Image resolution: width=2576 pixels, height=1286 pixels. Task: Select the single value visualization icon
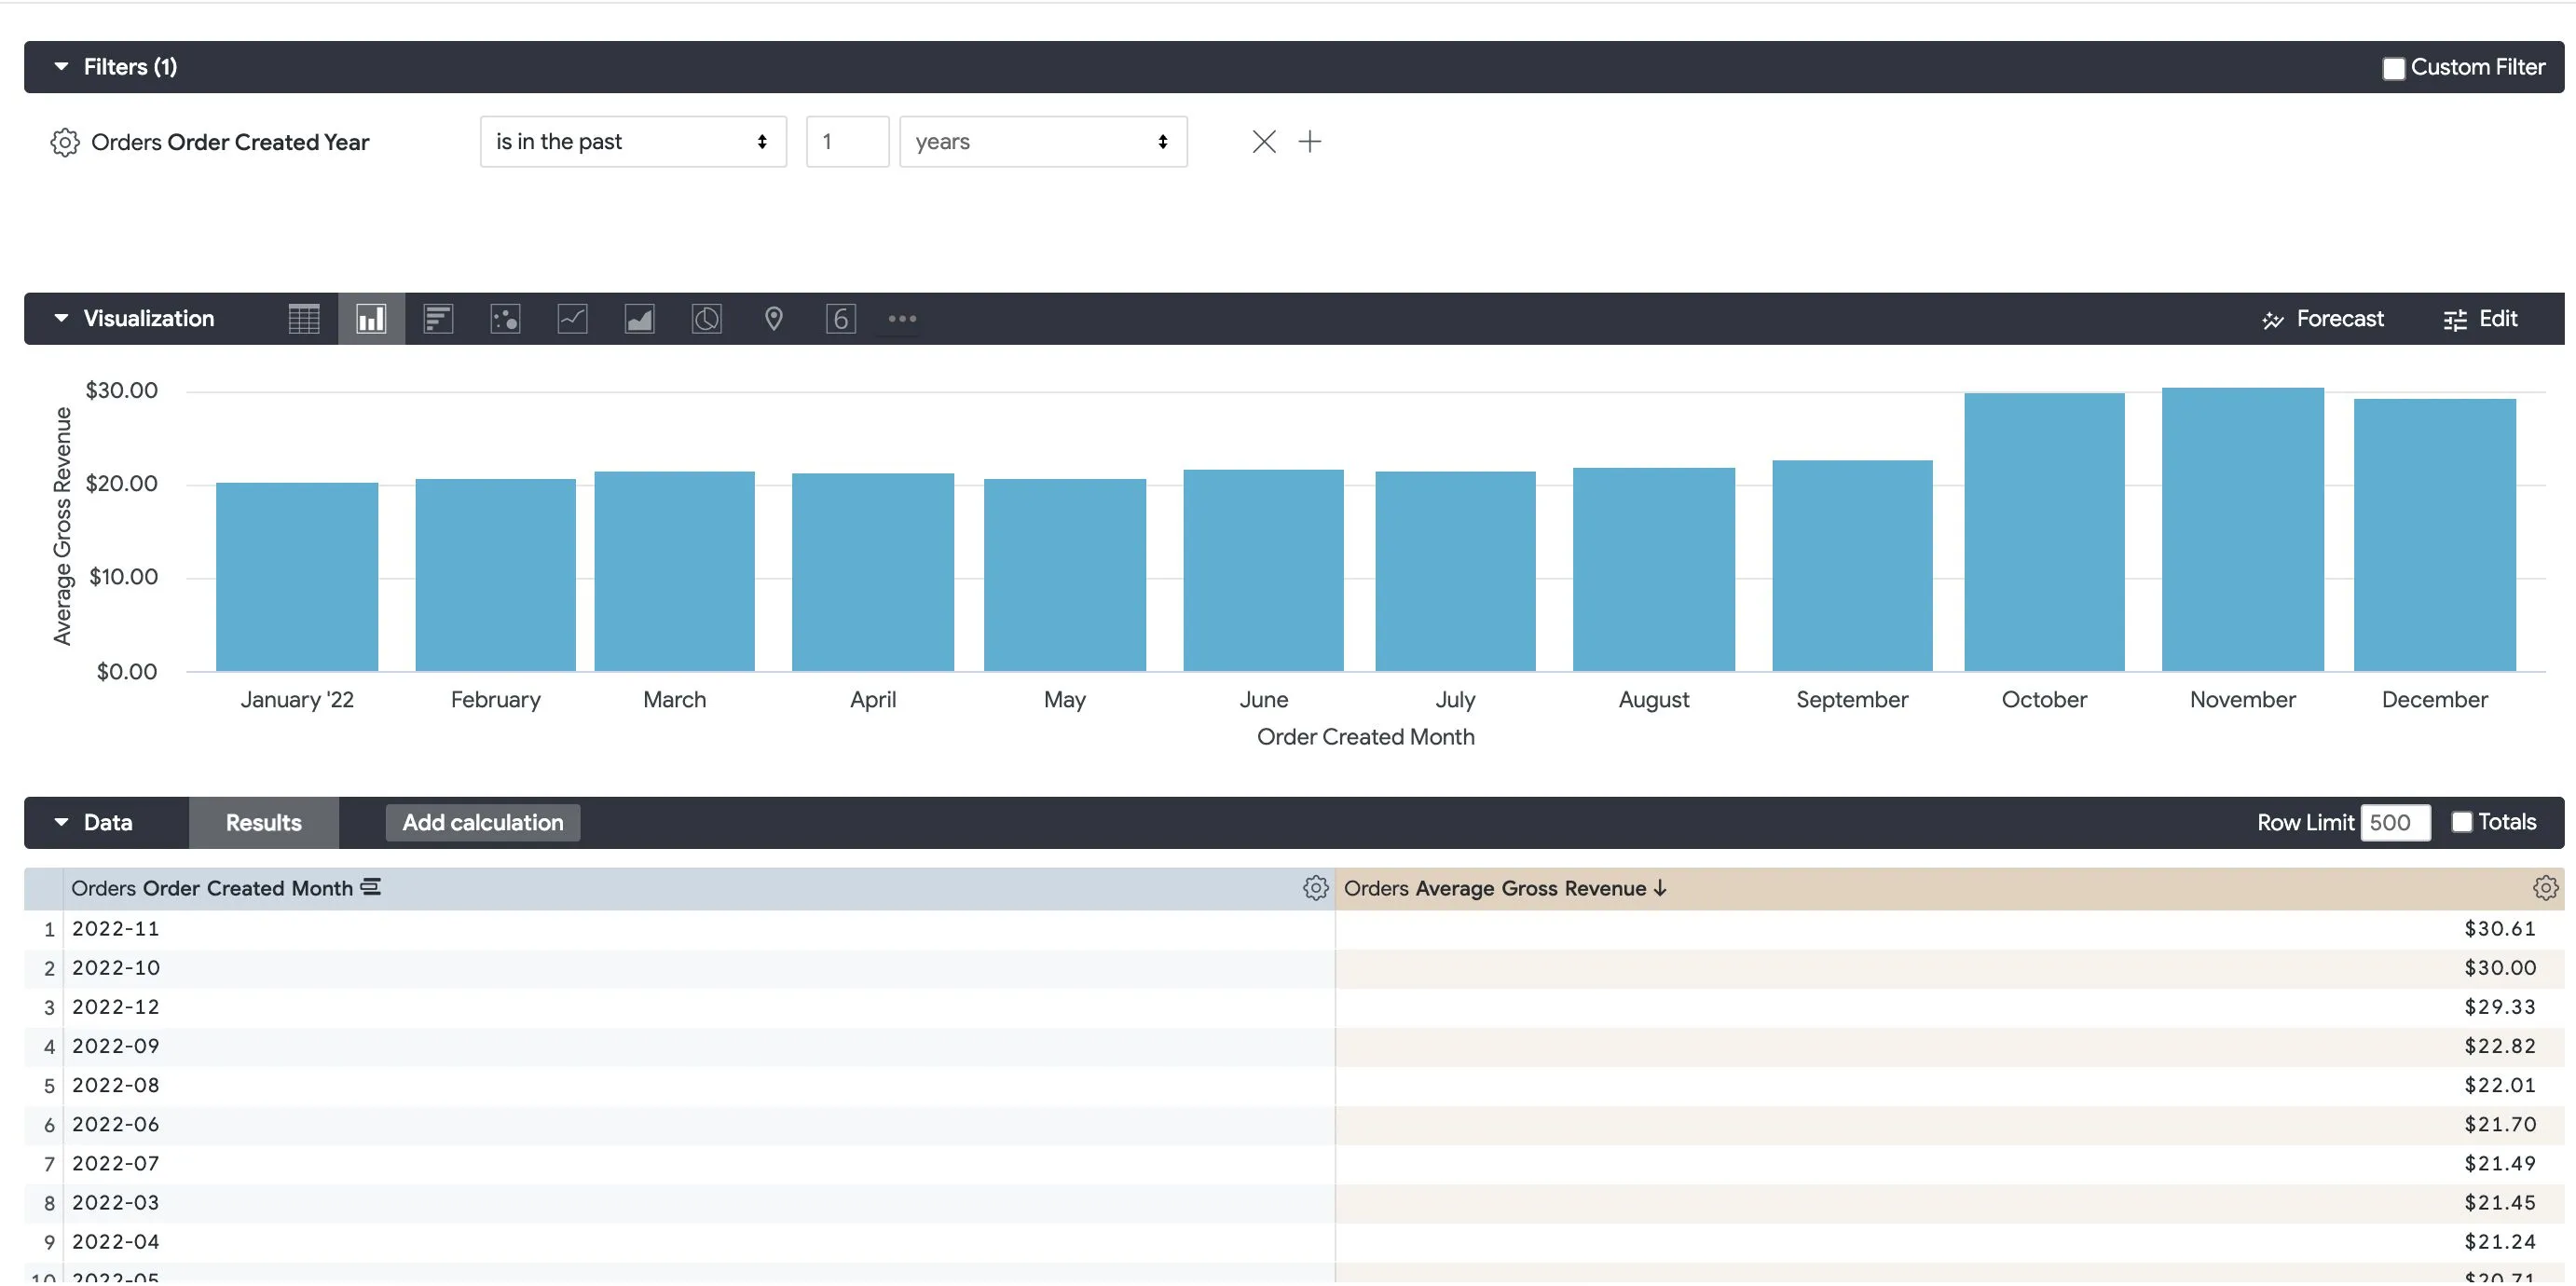840,319
